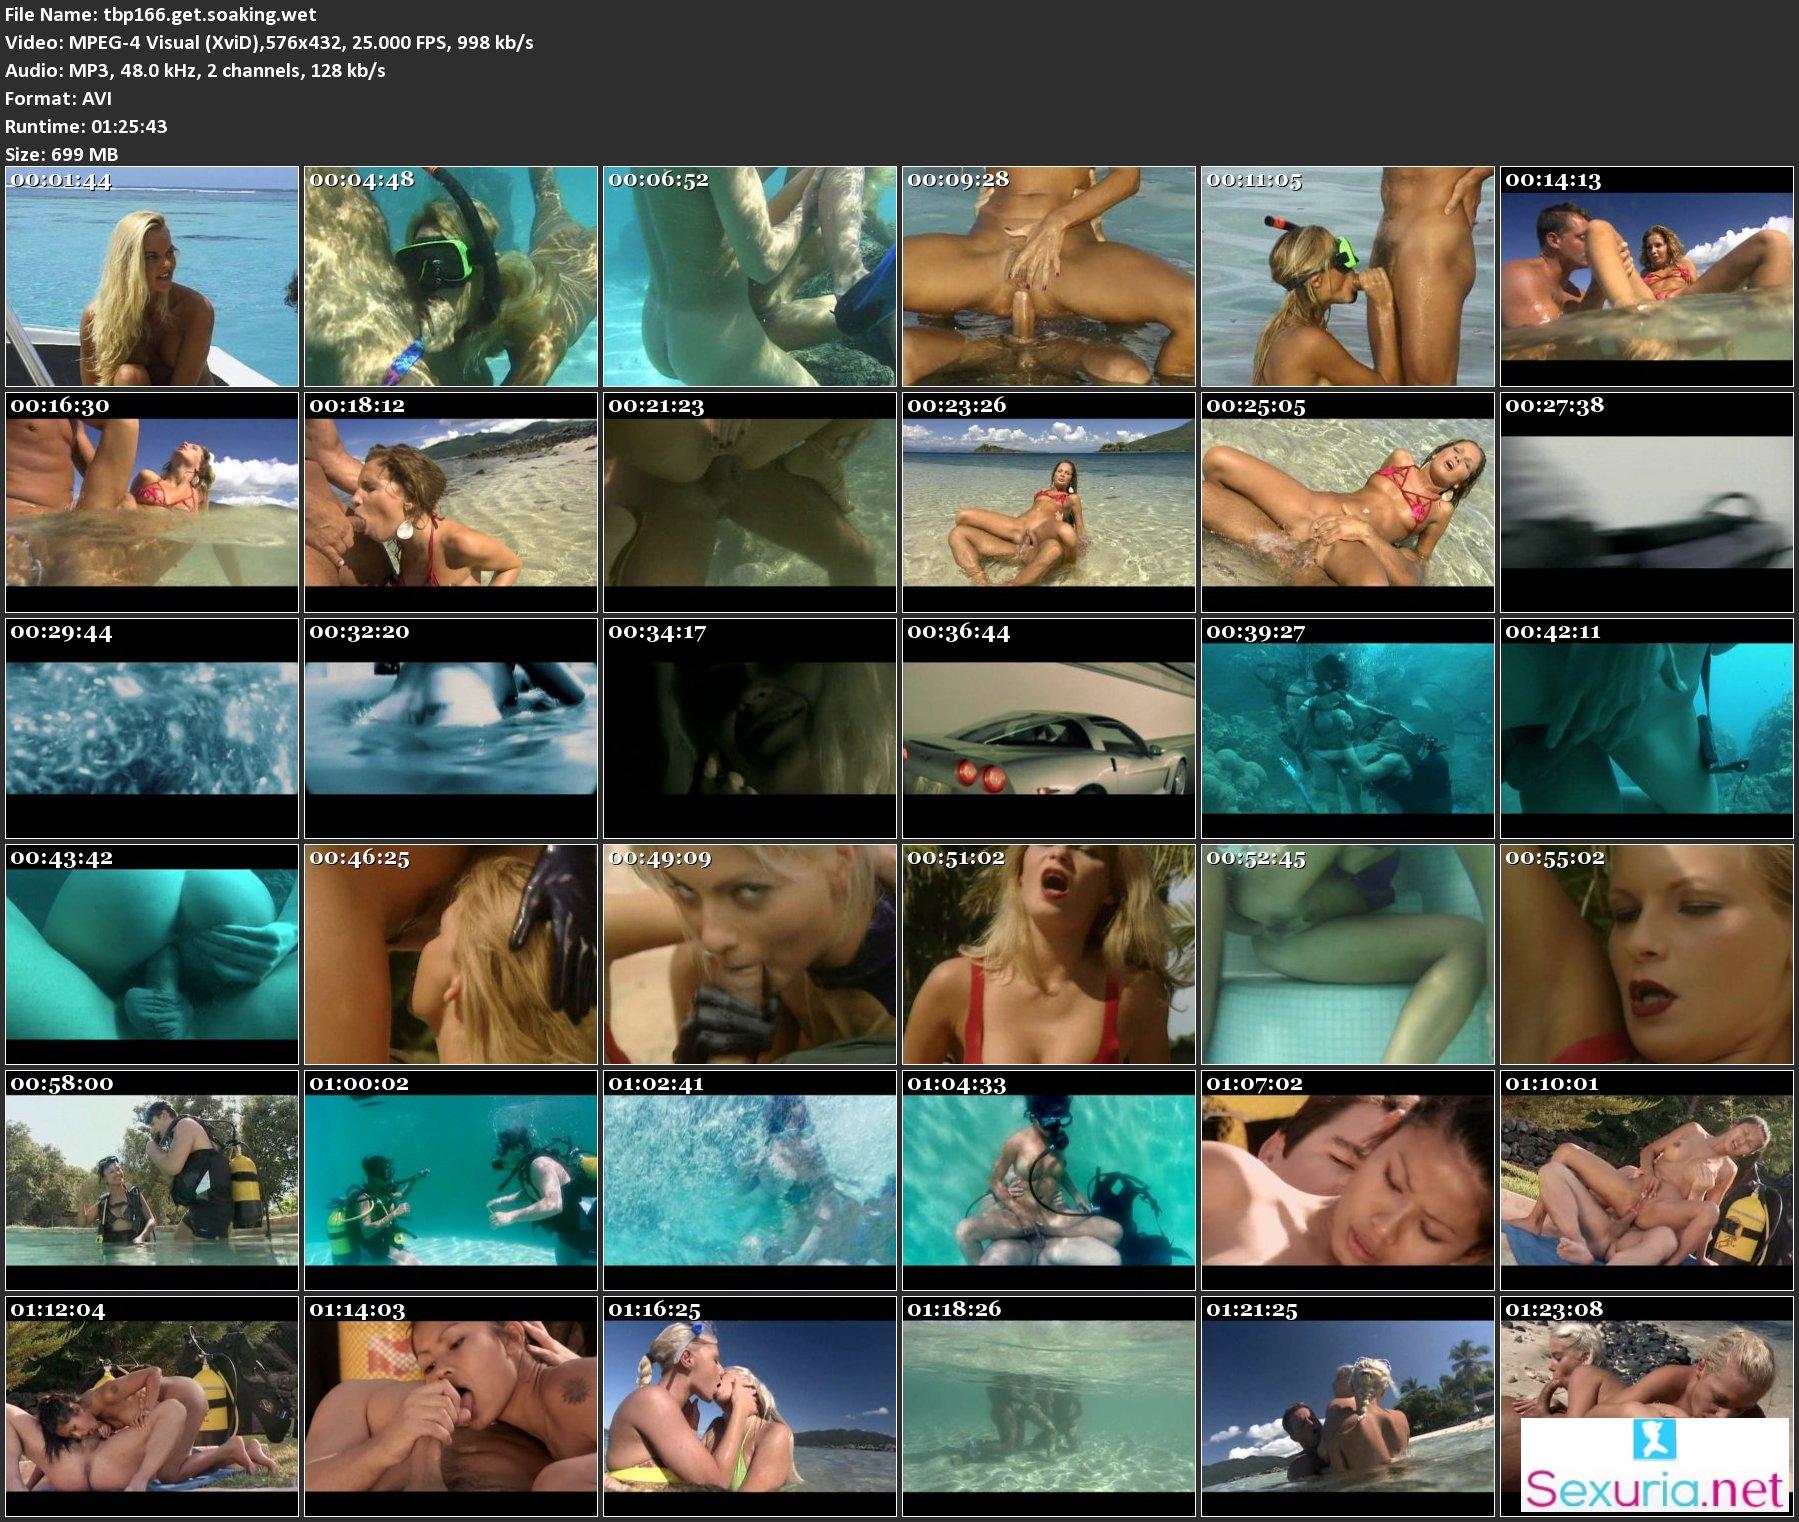Click the Sexuria.net watermark logo icon
This screenshot has height=1522, width=1799.
pyautogui.click(x=1654, y=1440)
